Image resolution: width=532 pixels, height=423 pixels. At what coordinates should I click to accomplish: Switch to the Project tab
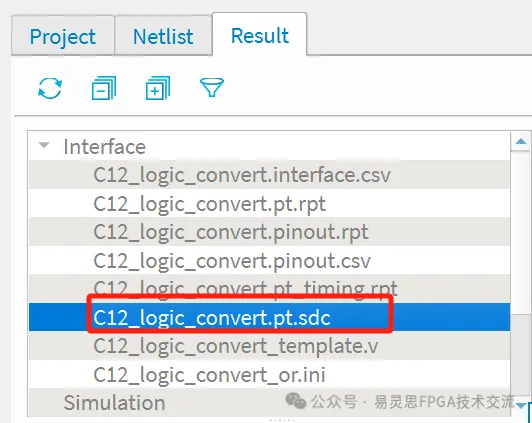point(63,35)
